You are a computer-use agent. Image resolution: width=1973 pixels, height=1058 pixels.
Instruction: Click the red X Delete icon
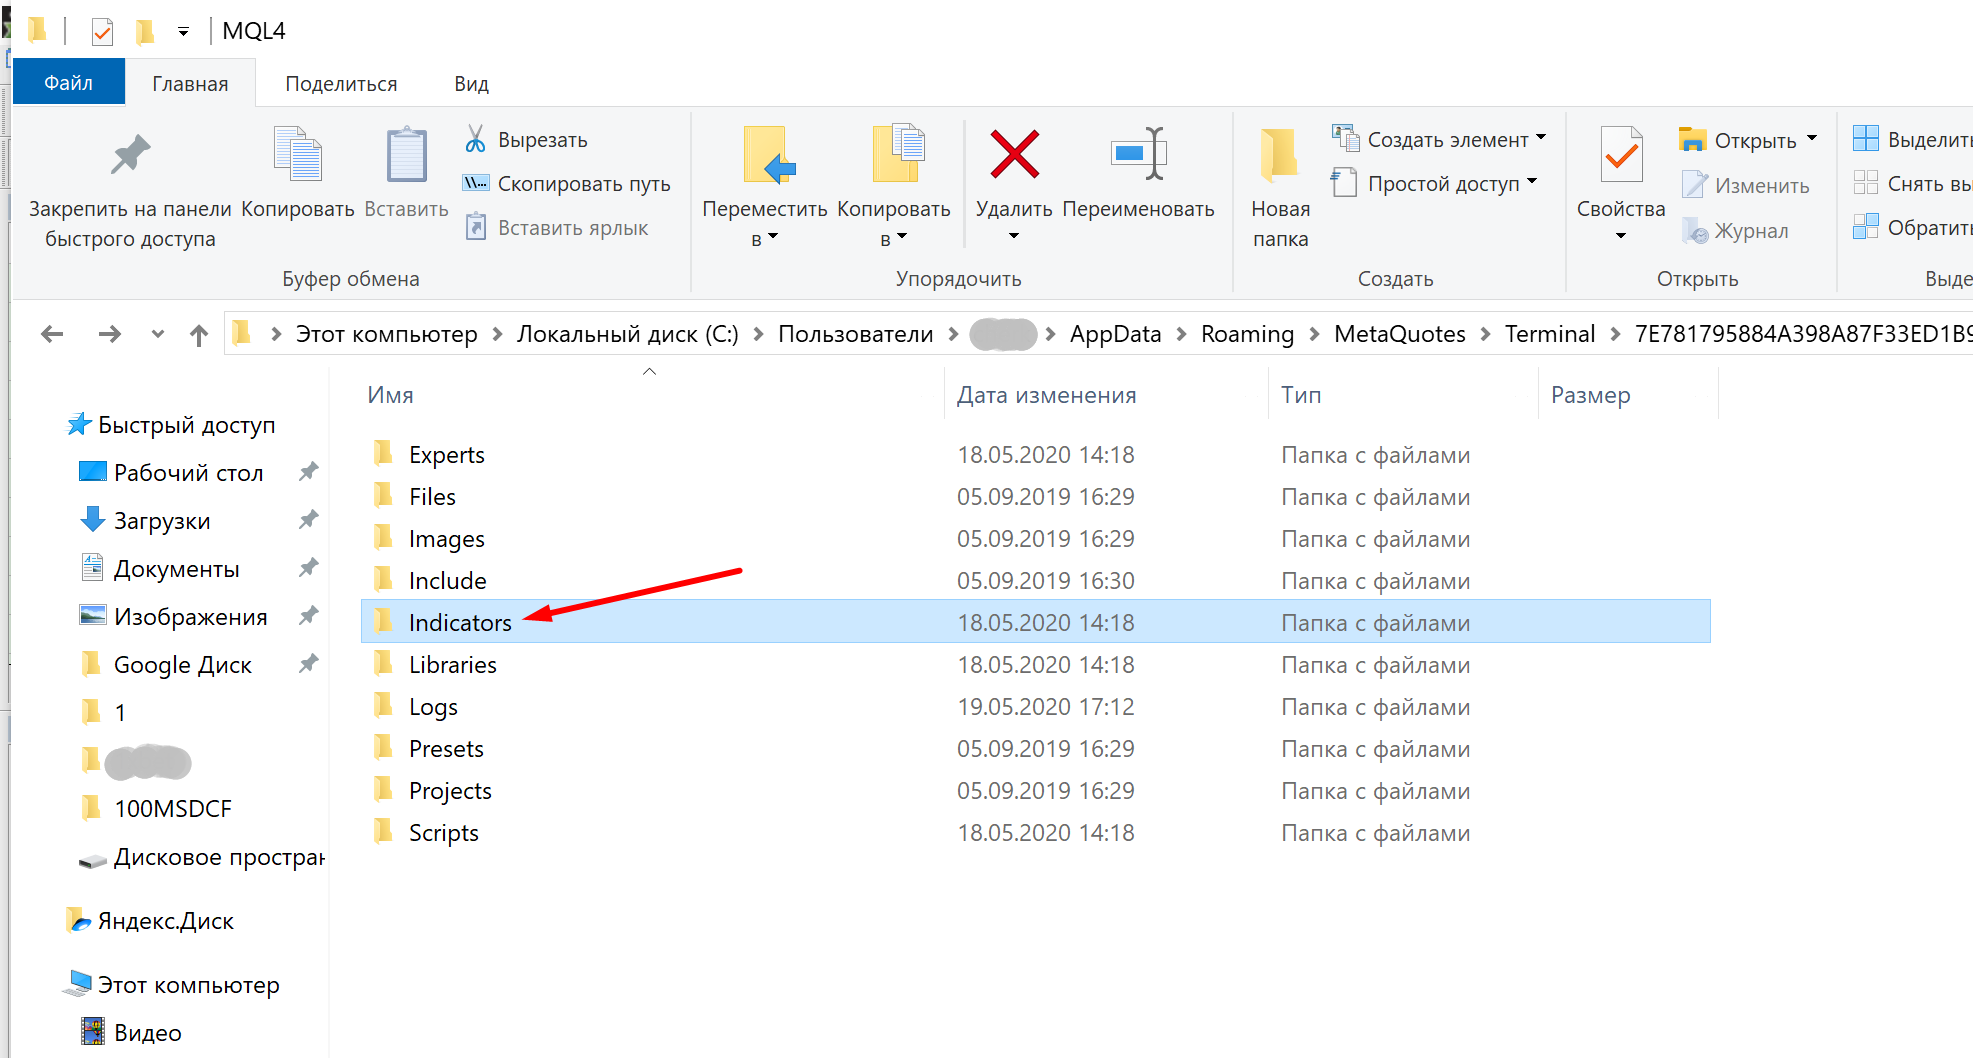click(1014, 155)
